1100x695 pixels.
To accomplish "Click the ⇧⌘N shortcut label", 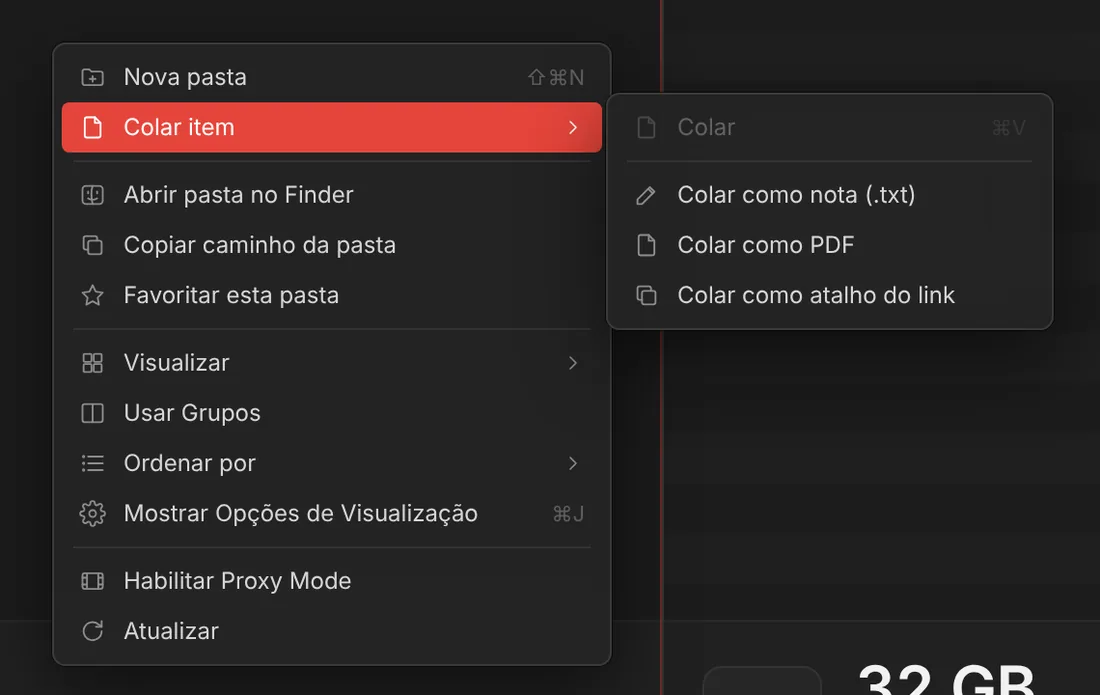I will [556, 77].
